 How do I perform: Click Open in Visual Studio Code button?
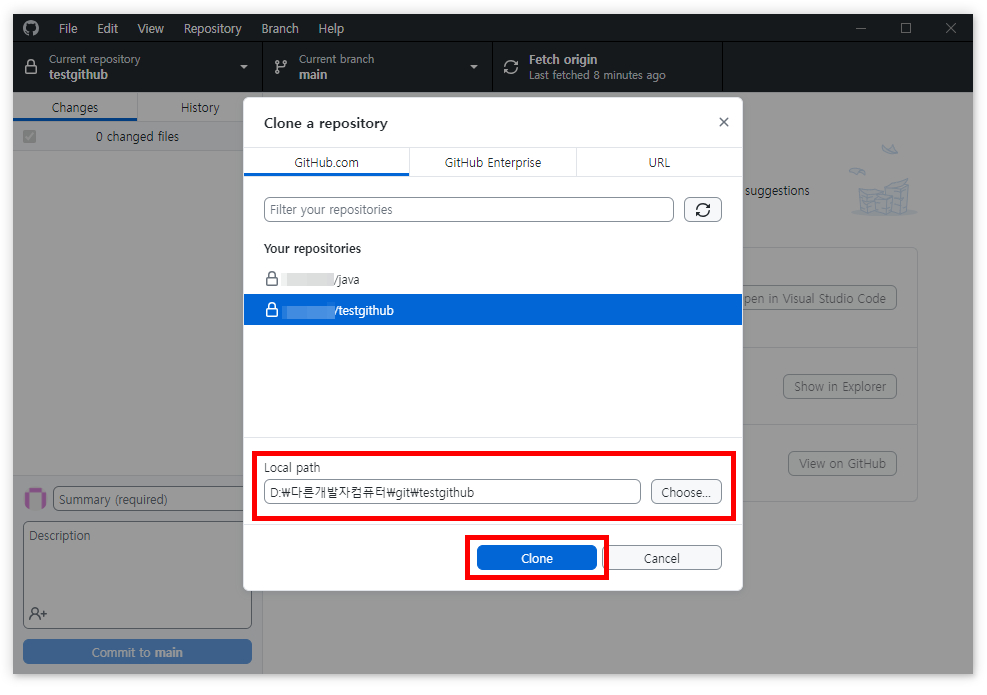[x=820, y=298]
